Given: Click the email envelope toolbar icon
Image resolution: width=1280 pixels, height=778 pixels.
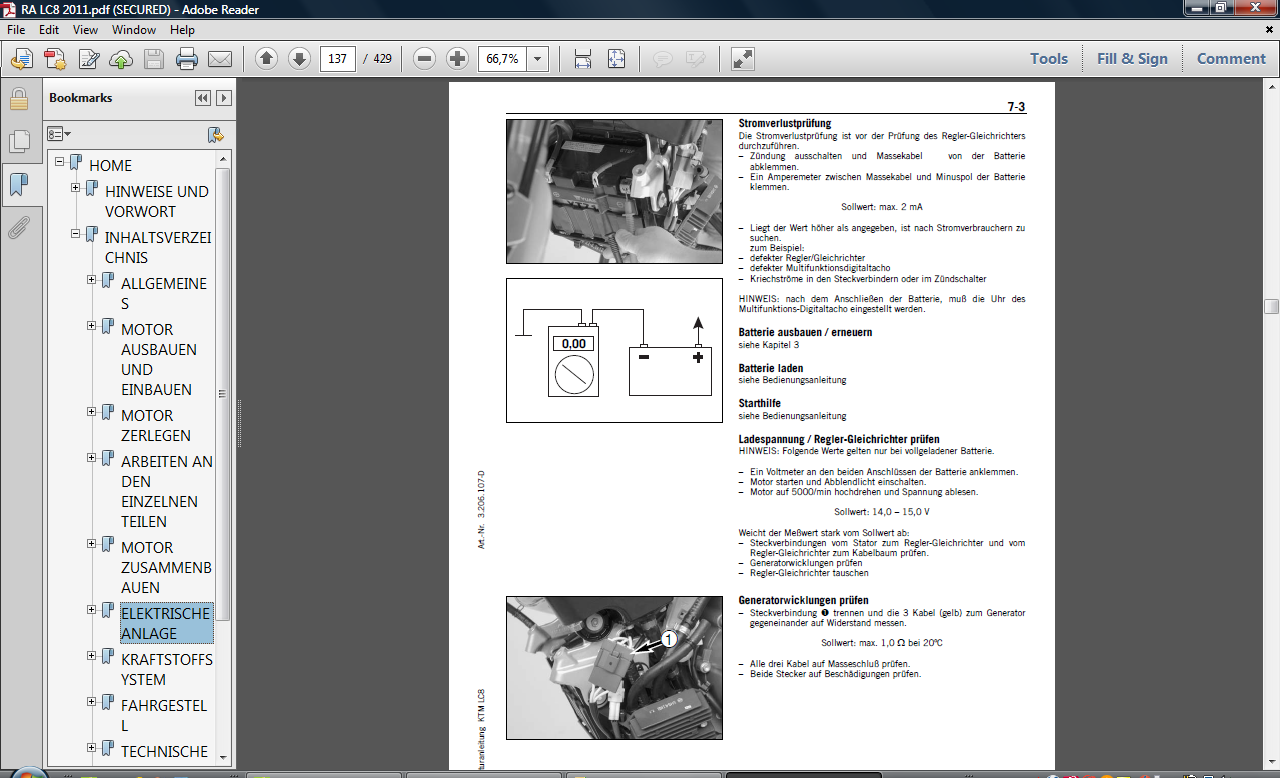Looking at the screenshot, I should pos(219,59).
